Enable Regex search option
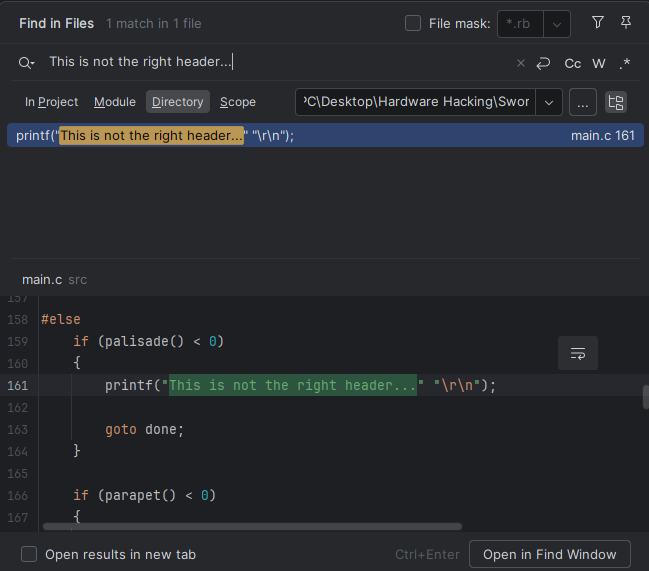Viewport: 649px width, 571px height. (625, 63)
